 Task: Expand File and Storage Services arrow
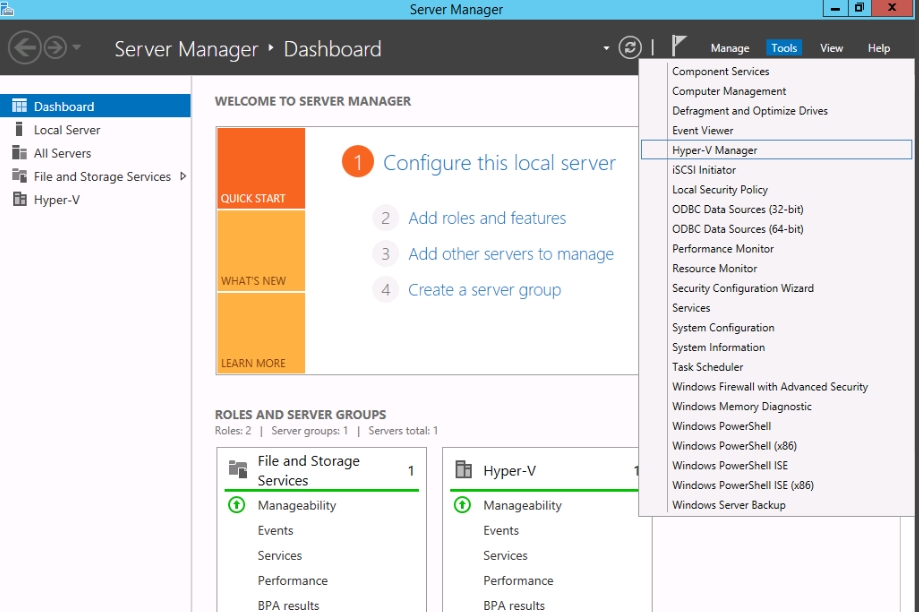pos(183,176)
